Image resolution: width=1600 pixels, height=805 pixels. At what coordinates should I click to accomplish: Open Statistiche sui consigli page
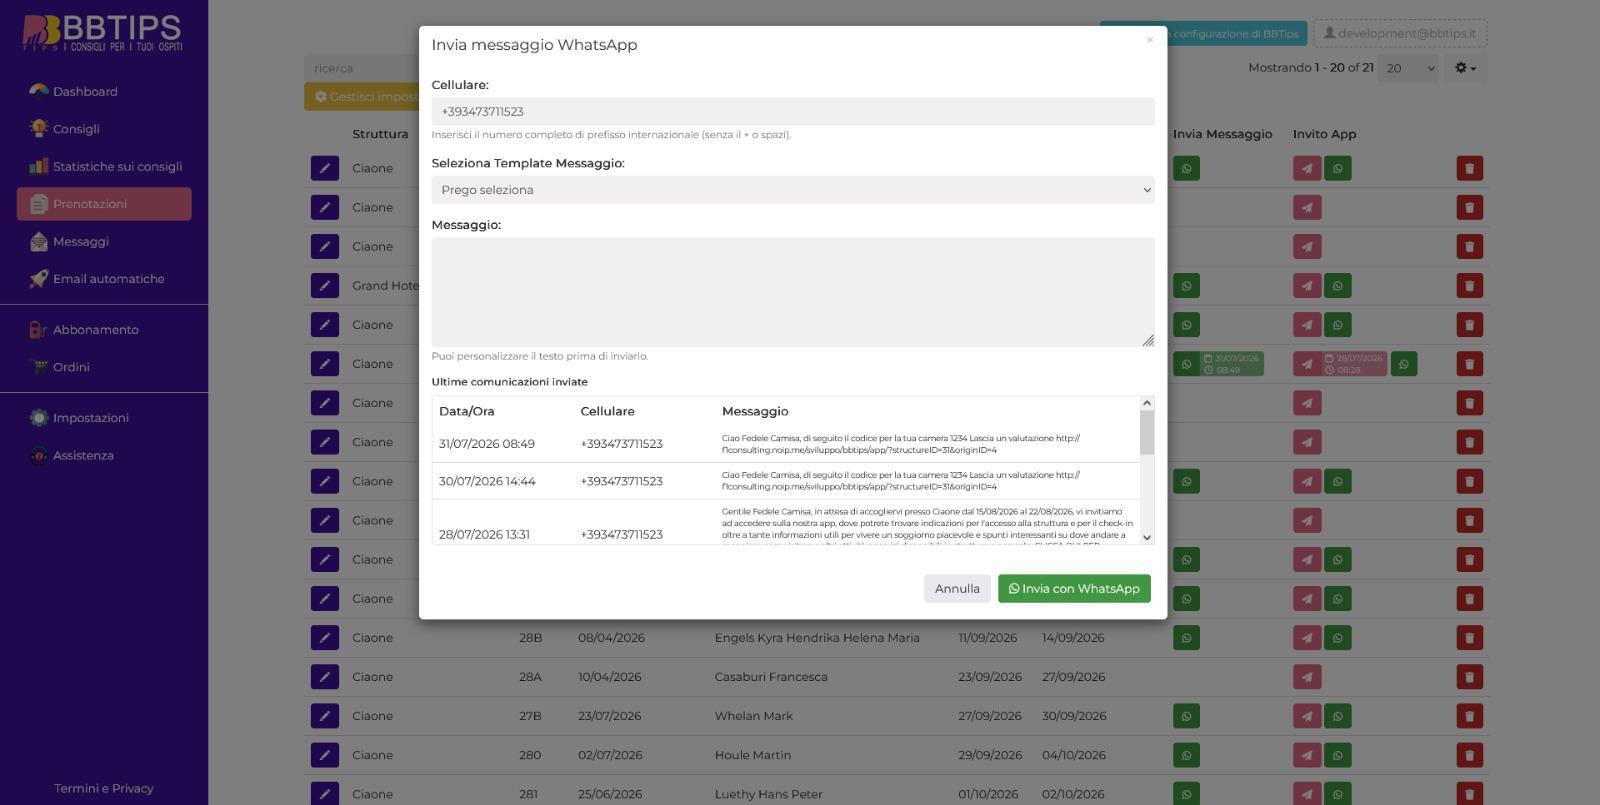104,166
